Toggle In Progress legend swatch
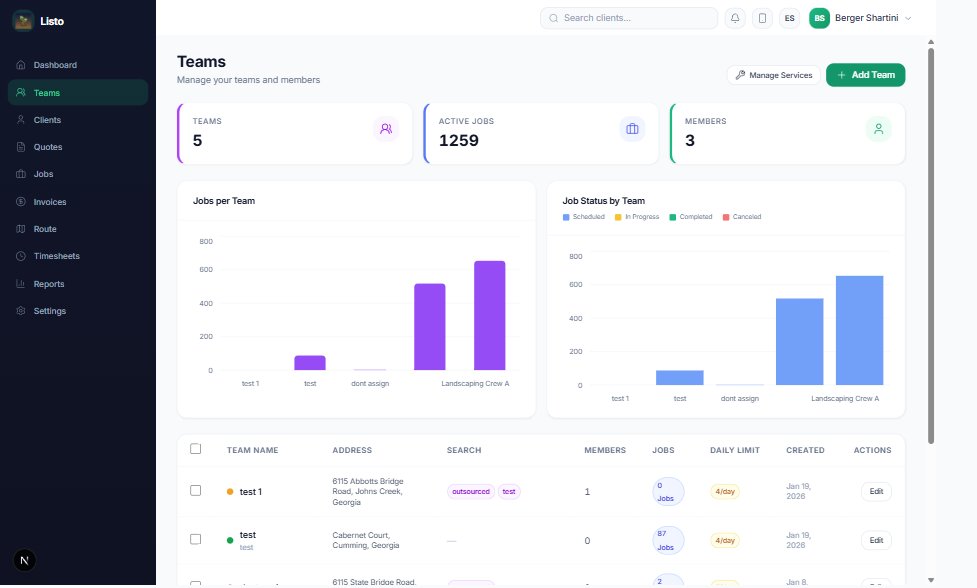Screen dimensions: 977x588 pos(618,217)
